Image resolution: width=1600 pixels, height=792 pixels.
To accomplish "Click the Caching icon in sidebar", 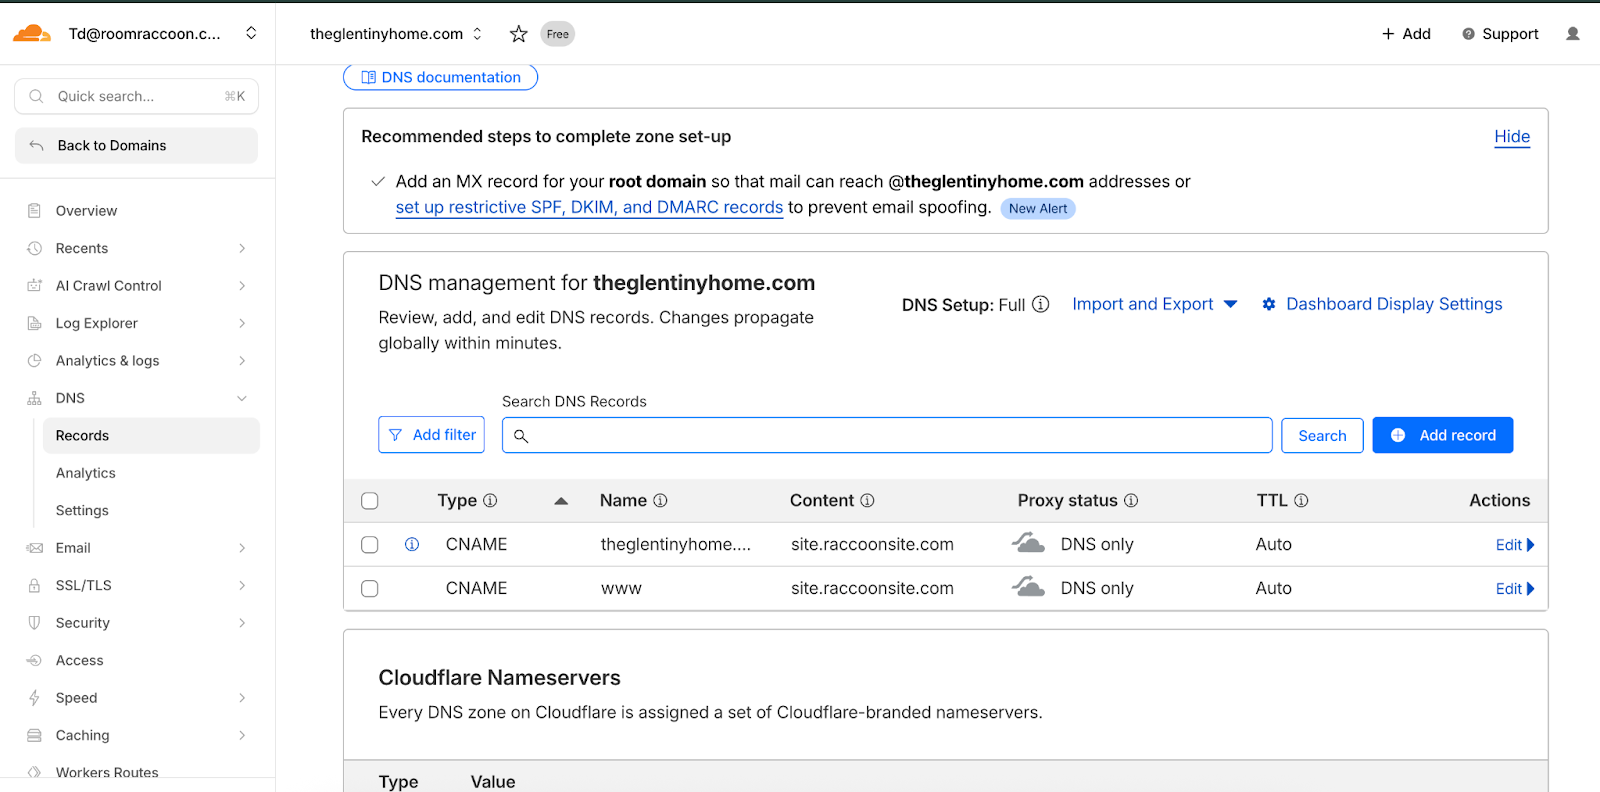I will pos(35,736).
